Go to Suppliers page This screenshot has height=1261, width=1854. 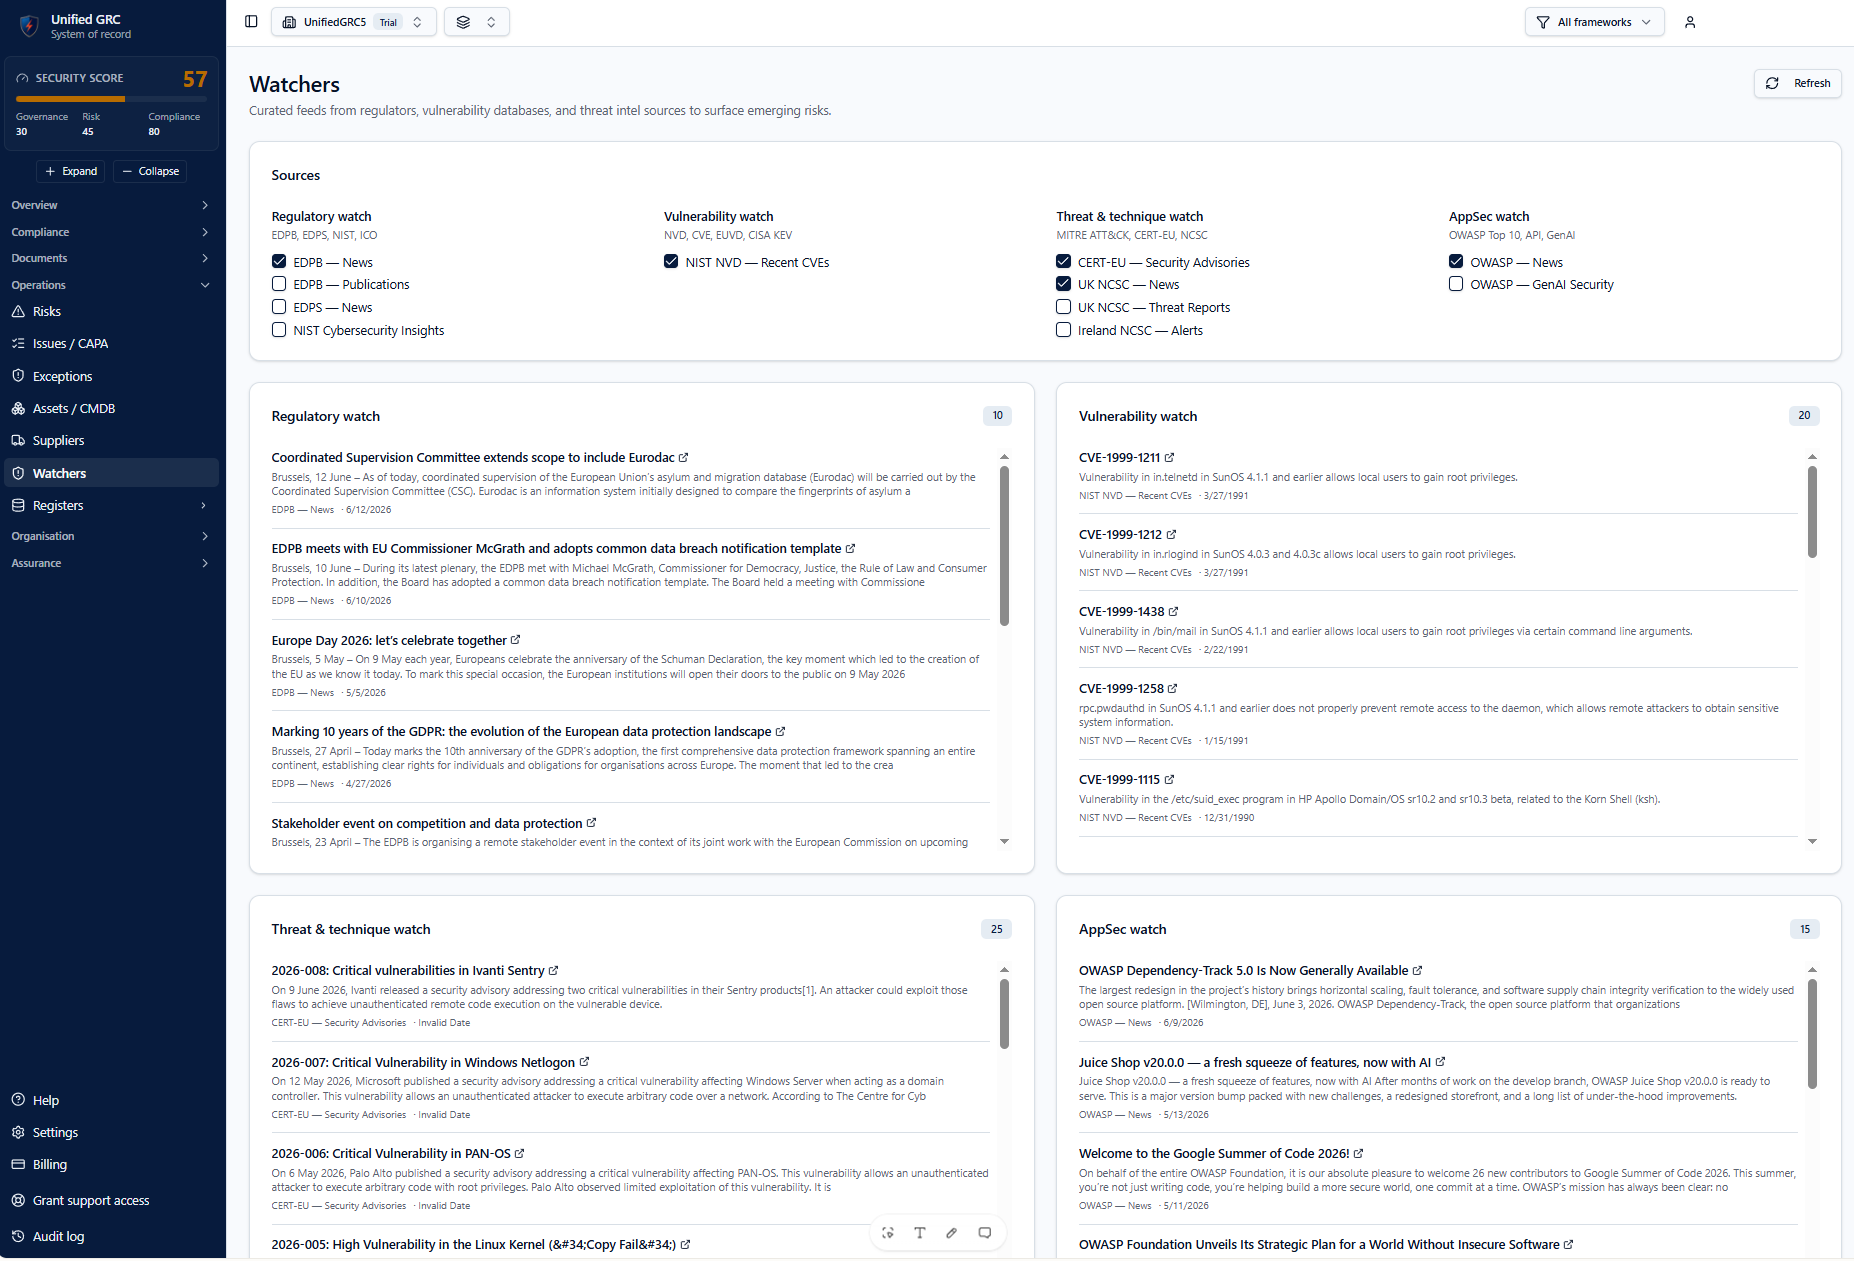point(110,441)
